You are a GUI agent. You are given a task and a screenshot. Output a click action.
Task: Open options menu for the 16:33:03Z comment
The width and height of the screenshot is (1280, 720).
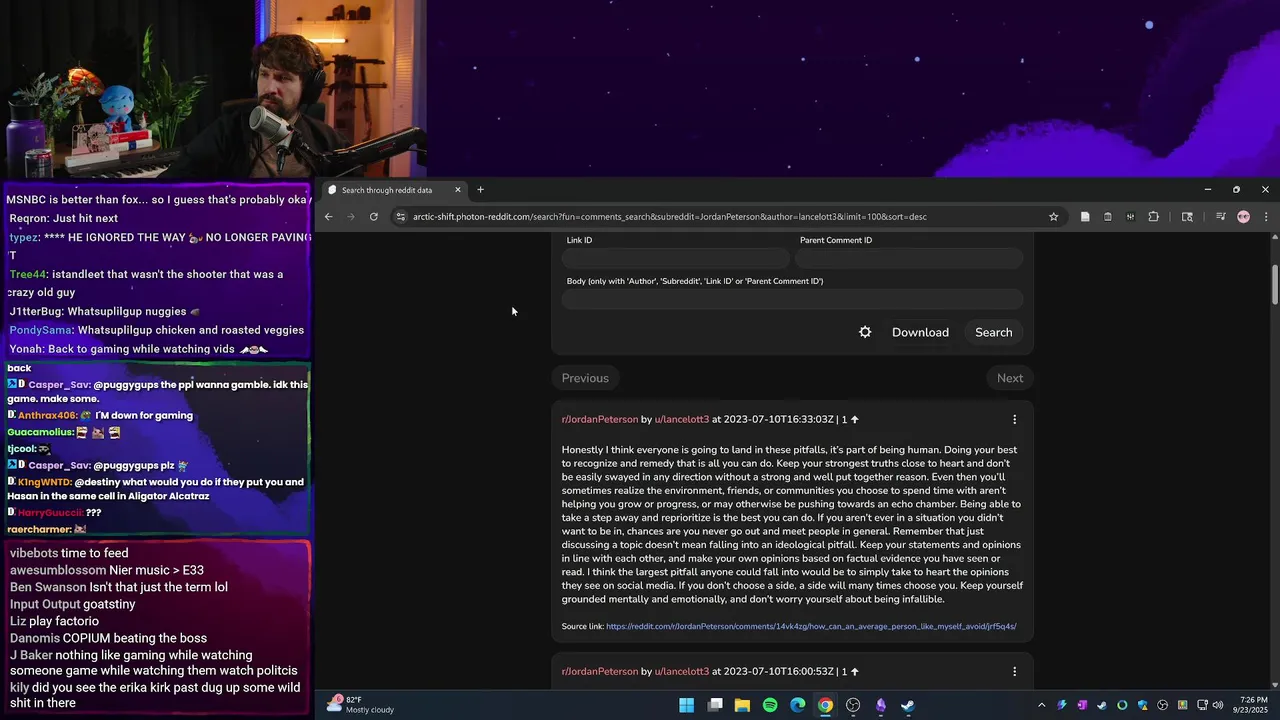coord(1014,420)
